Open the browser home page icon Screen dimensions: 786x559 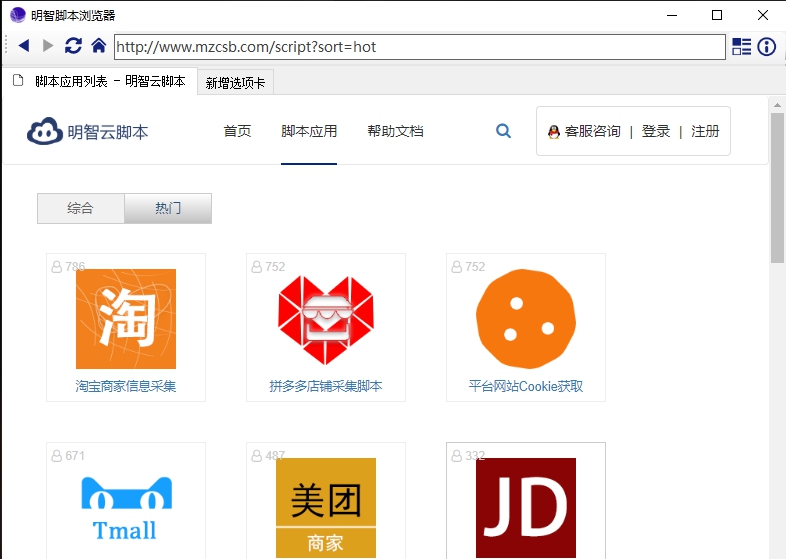(99, 46)
